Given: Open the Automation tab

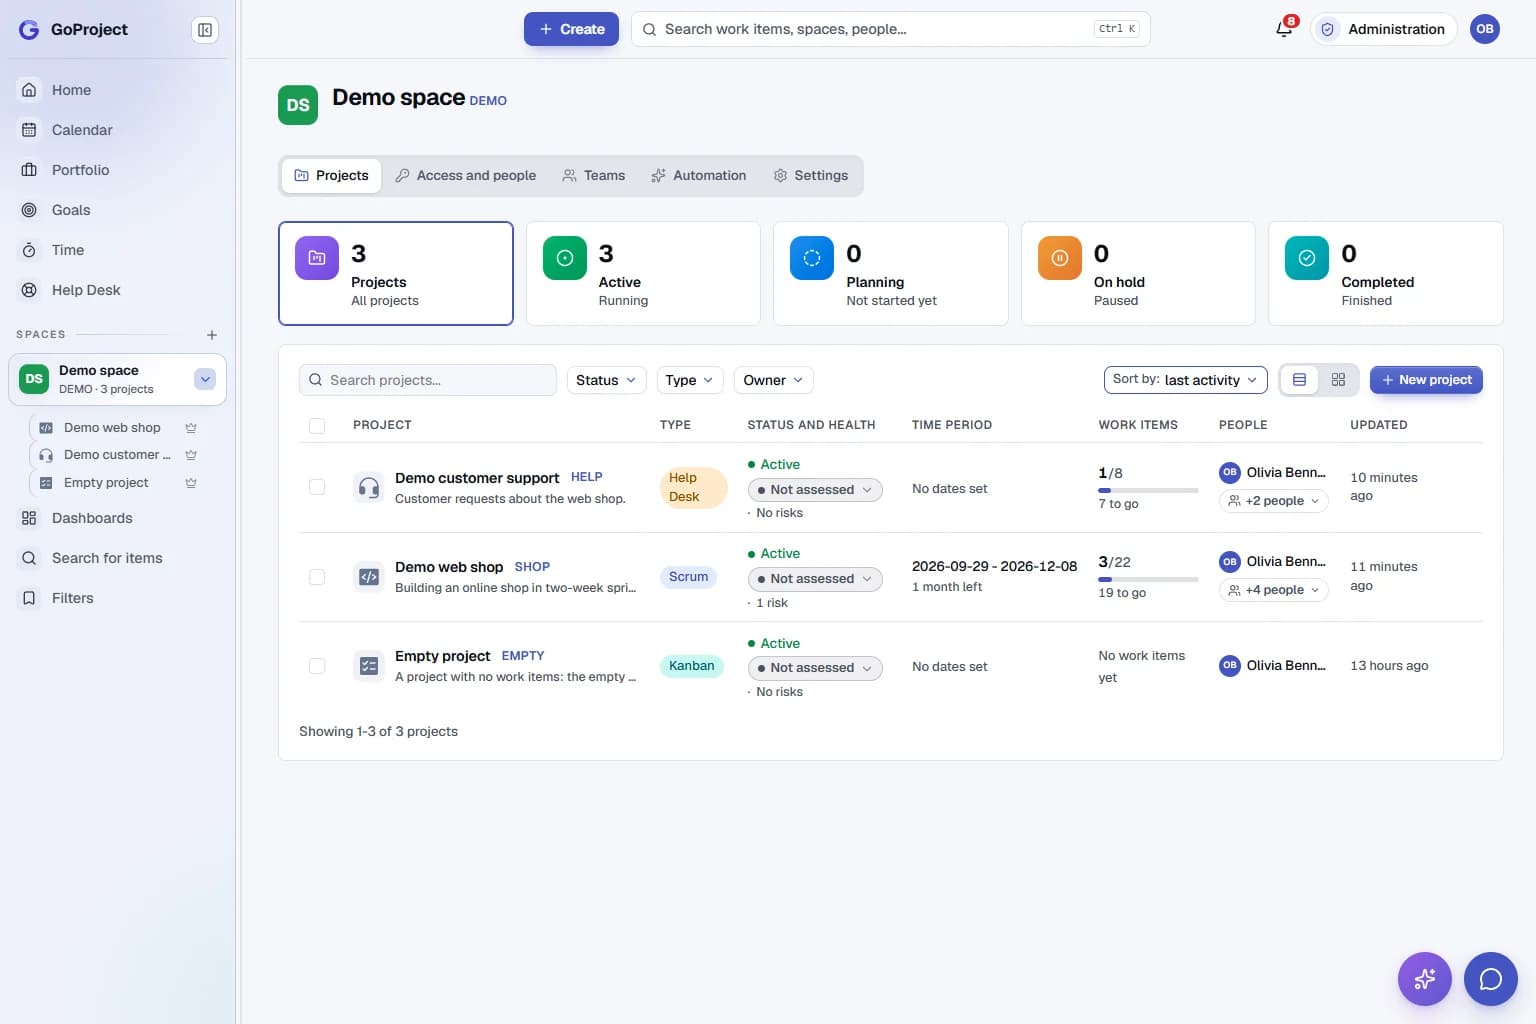Looking at the screenshot, I should click(x=699, y=176).
